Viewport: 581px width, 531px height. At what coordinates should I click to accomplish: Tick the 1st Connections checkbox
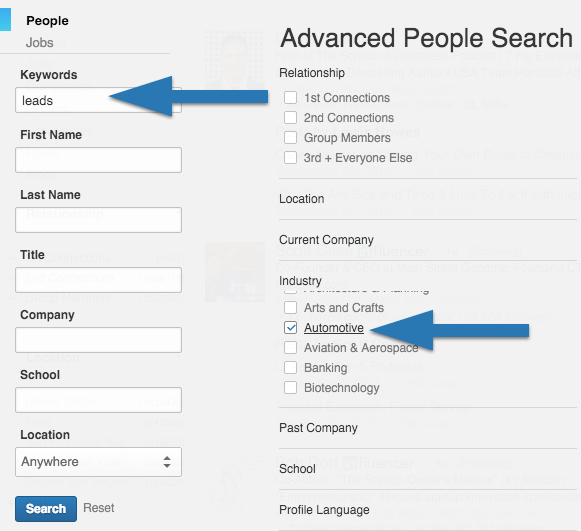pos(290,98)
